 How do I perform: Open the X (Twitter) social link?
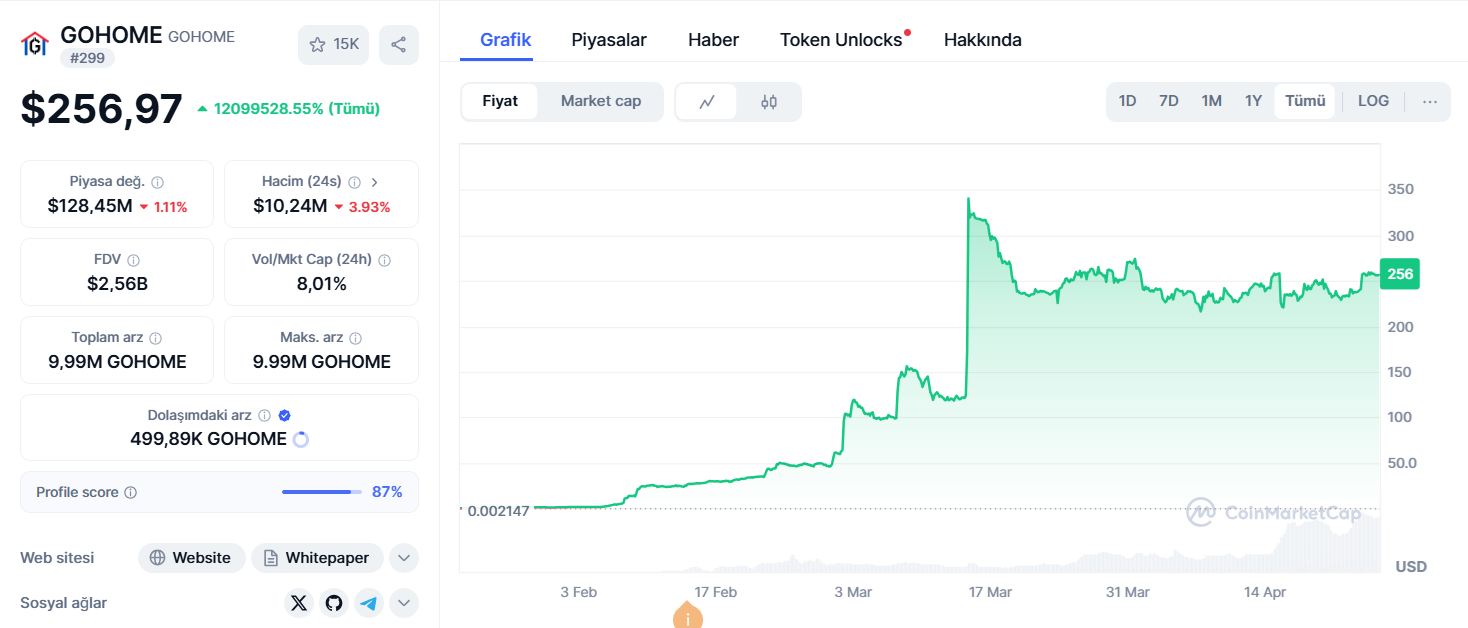(299, 603)
